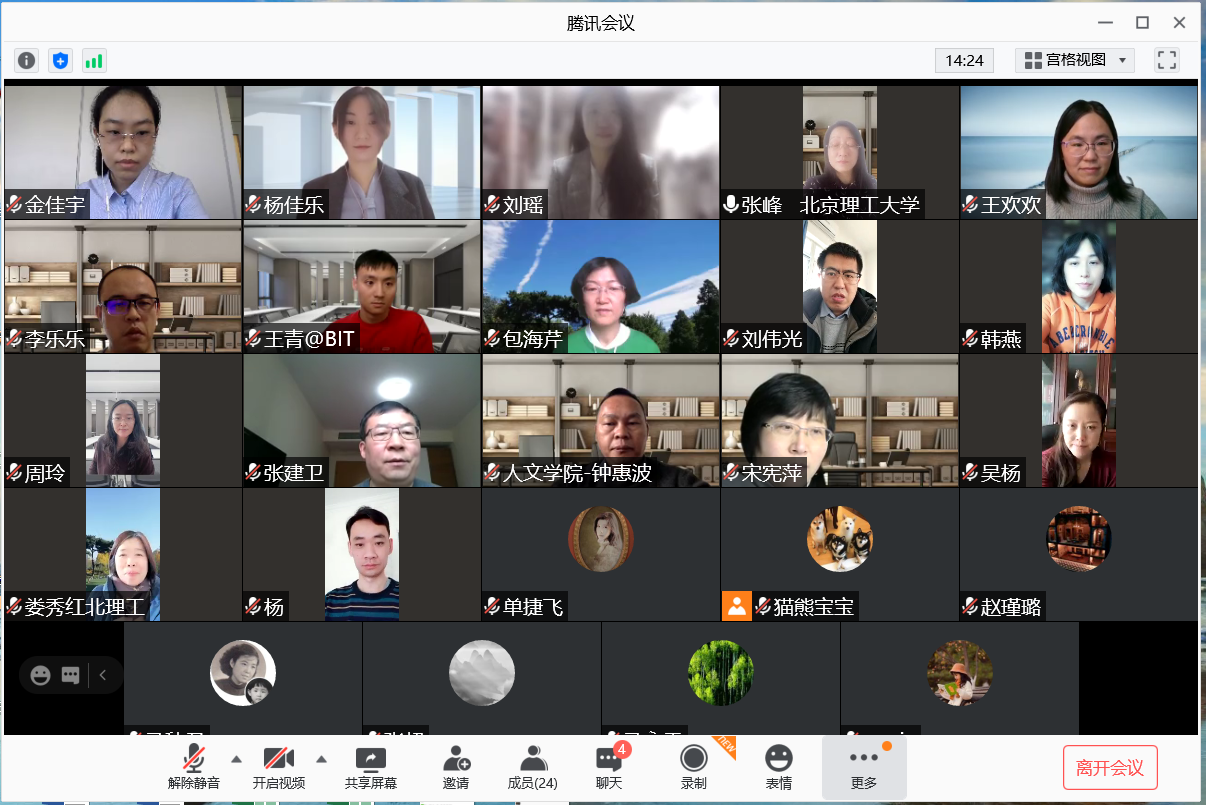The height and width of the screenshot is (805, 1206).
Task: Click the 离开会议 leave meeting button
Action: point(1109,768)
